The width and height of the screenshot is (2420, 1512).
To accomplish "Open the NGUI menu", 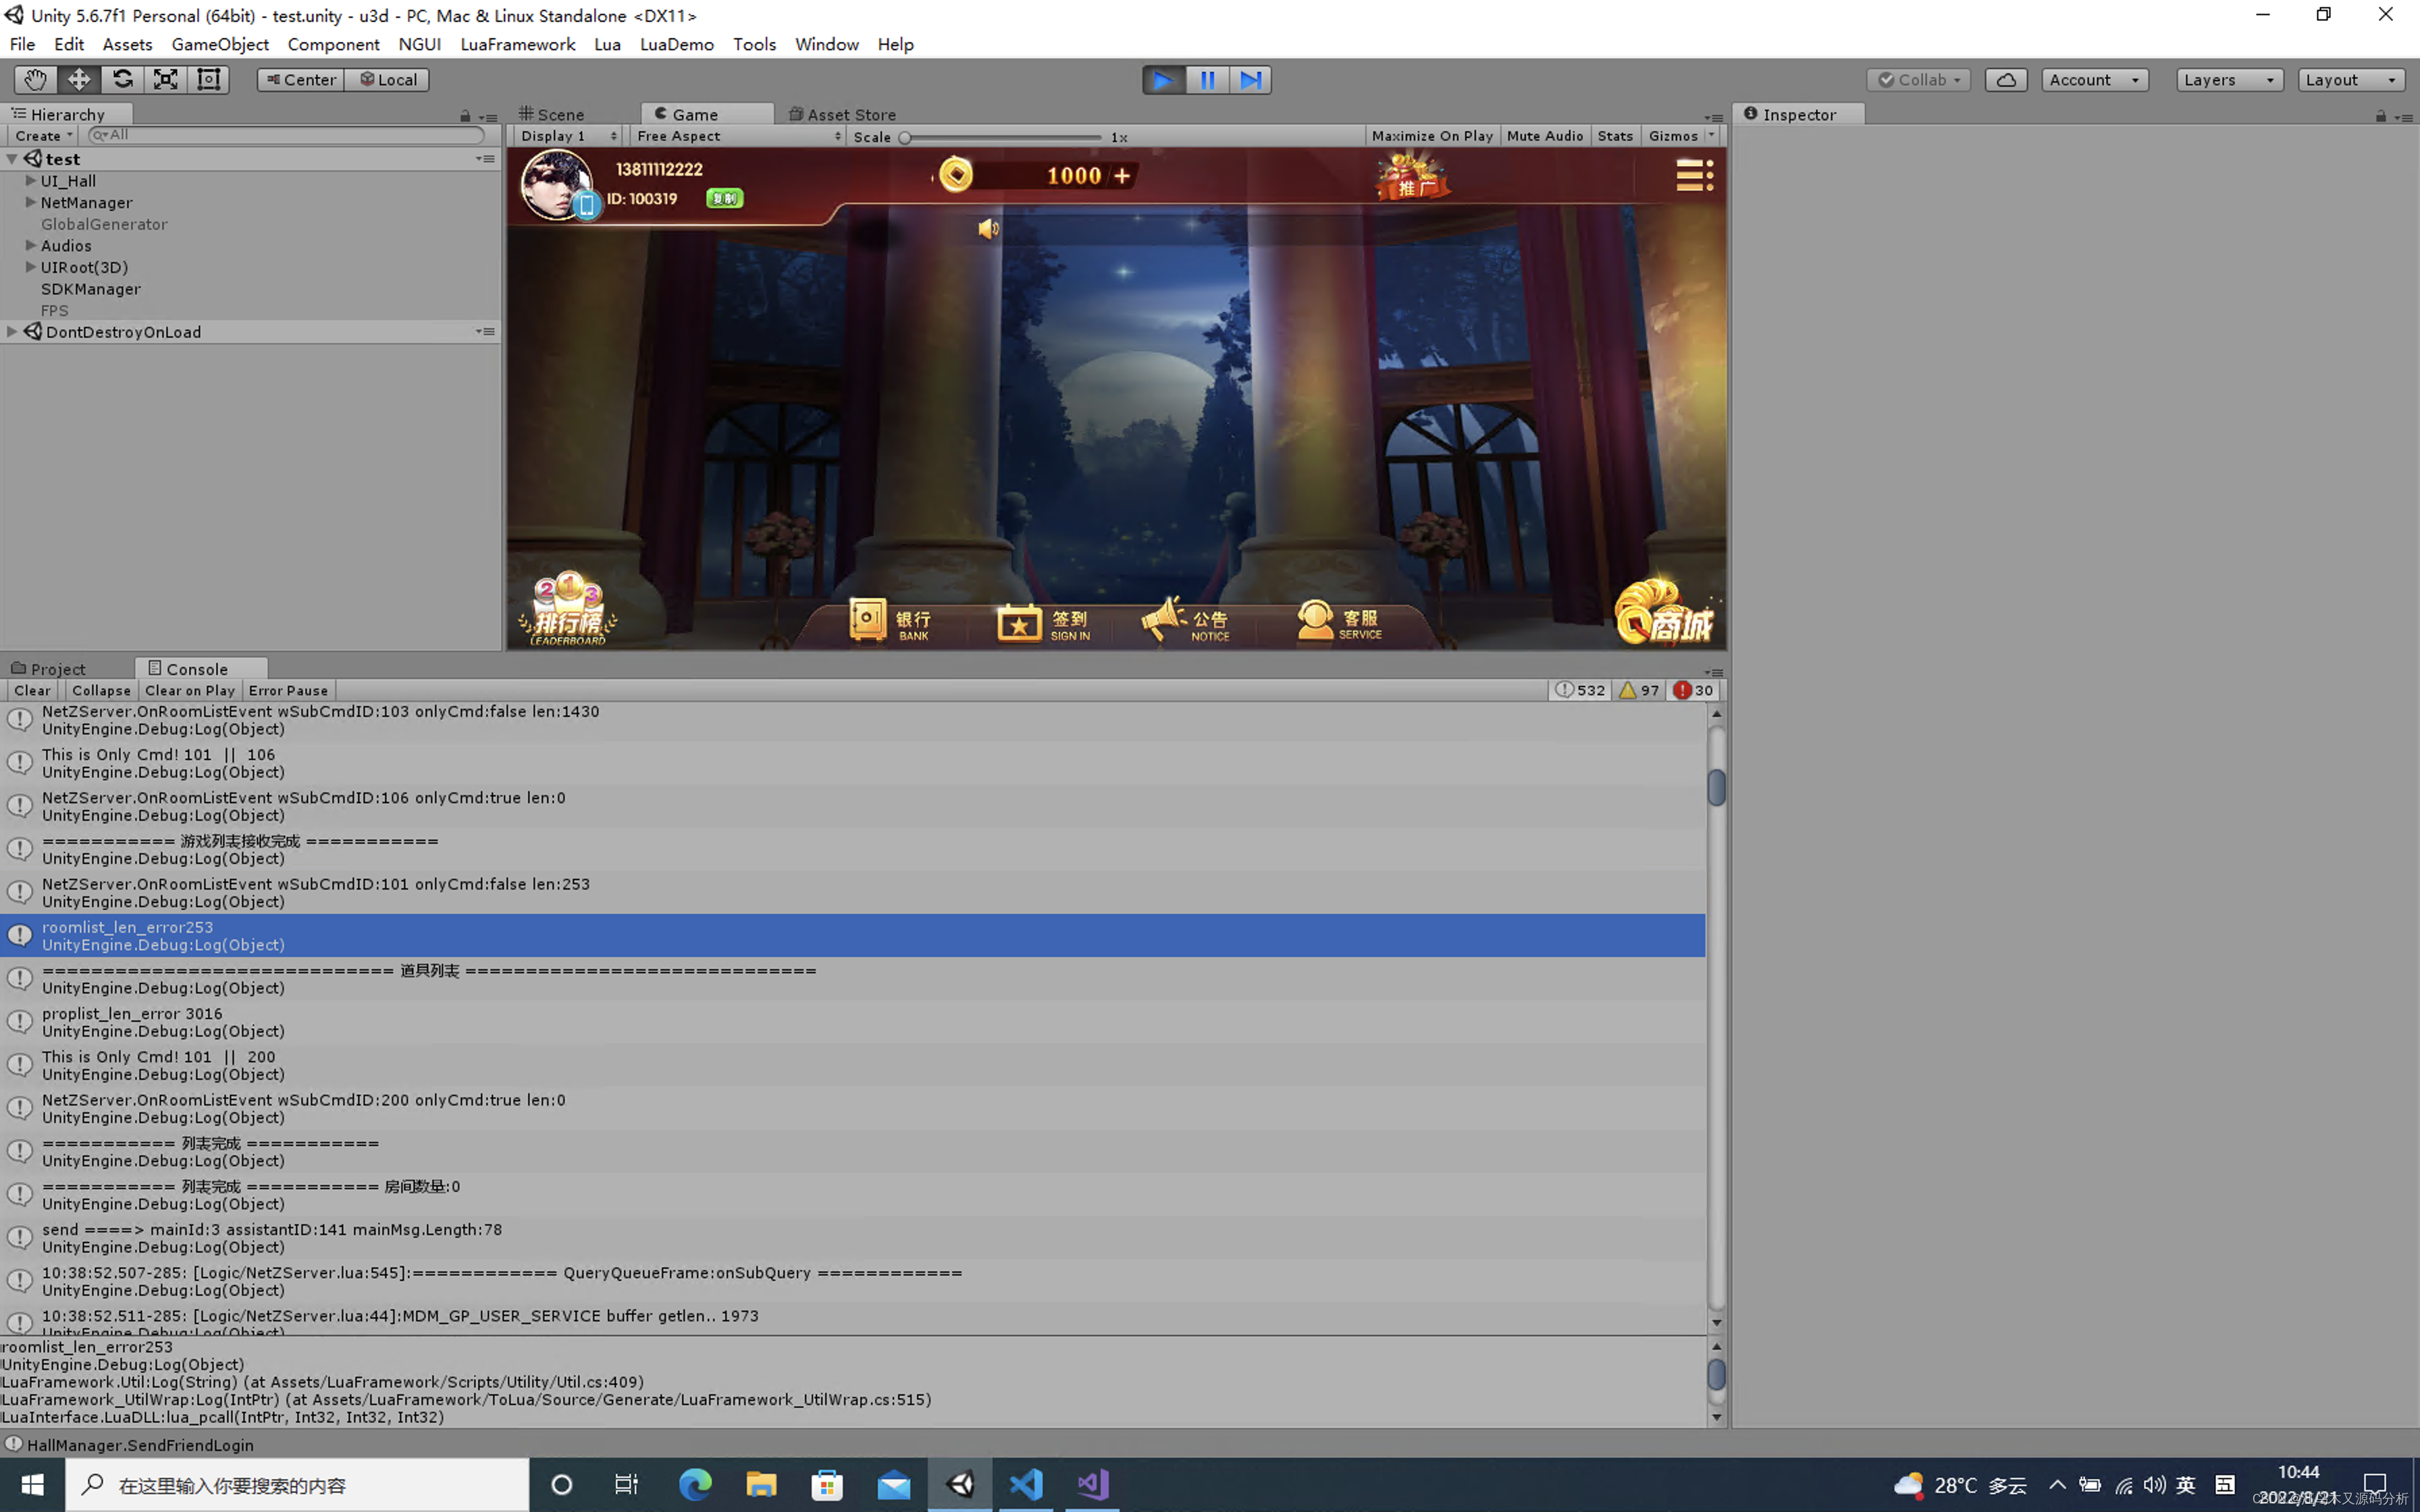I will [419, 44].
